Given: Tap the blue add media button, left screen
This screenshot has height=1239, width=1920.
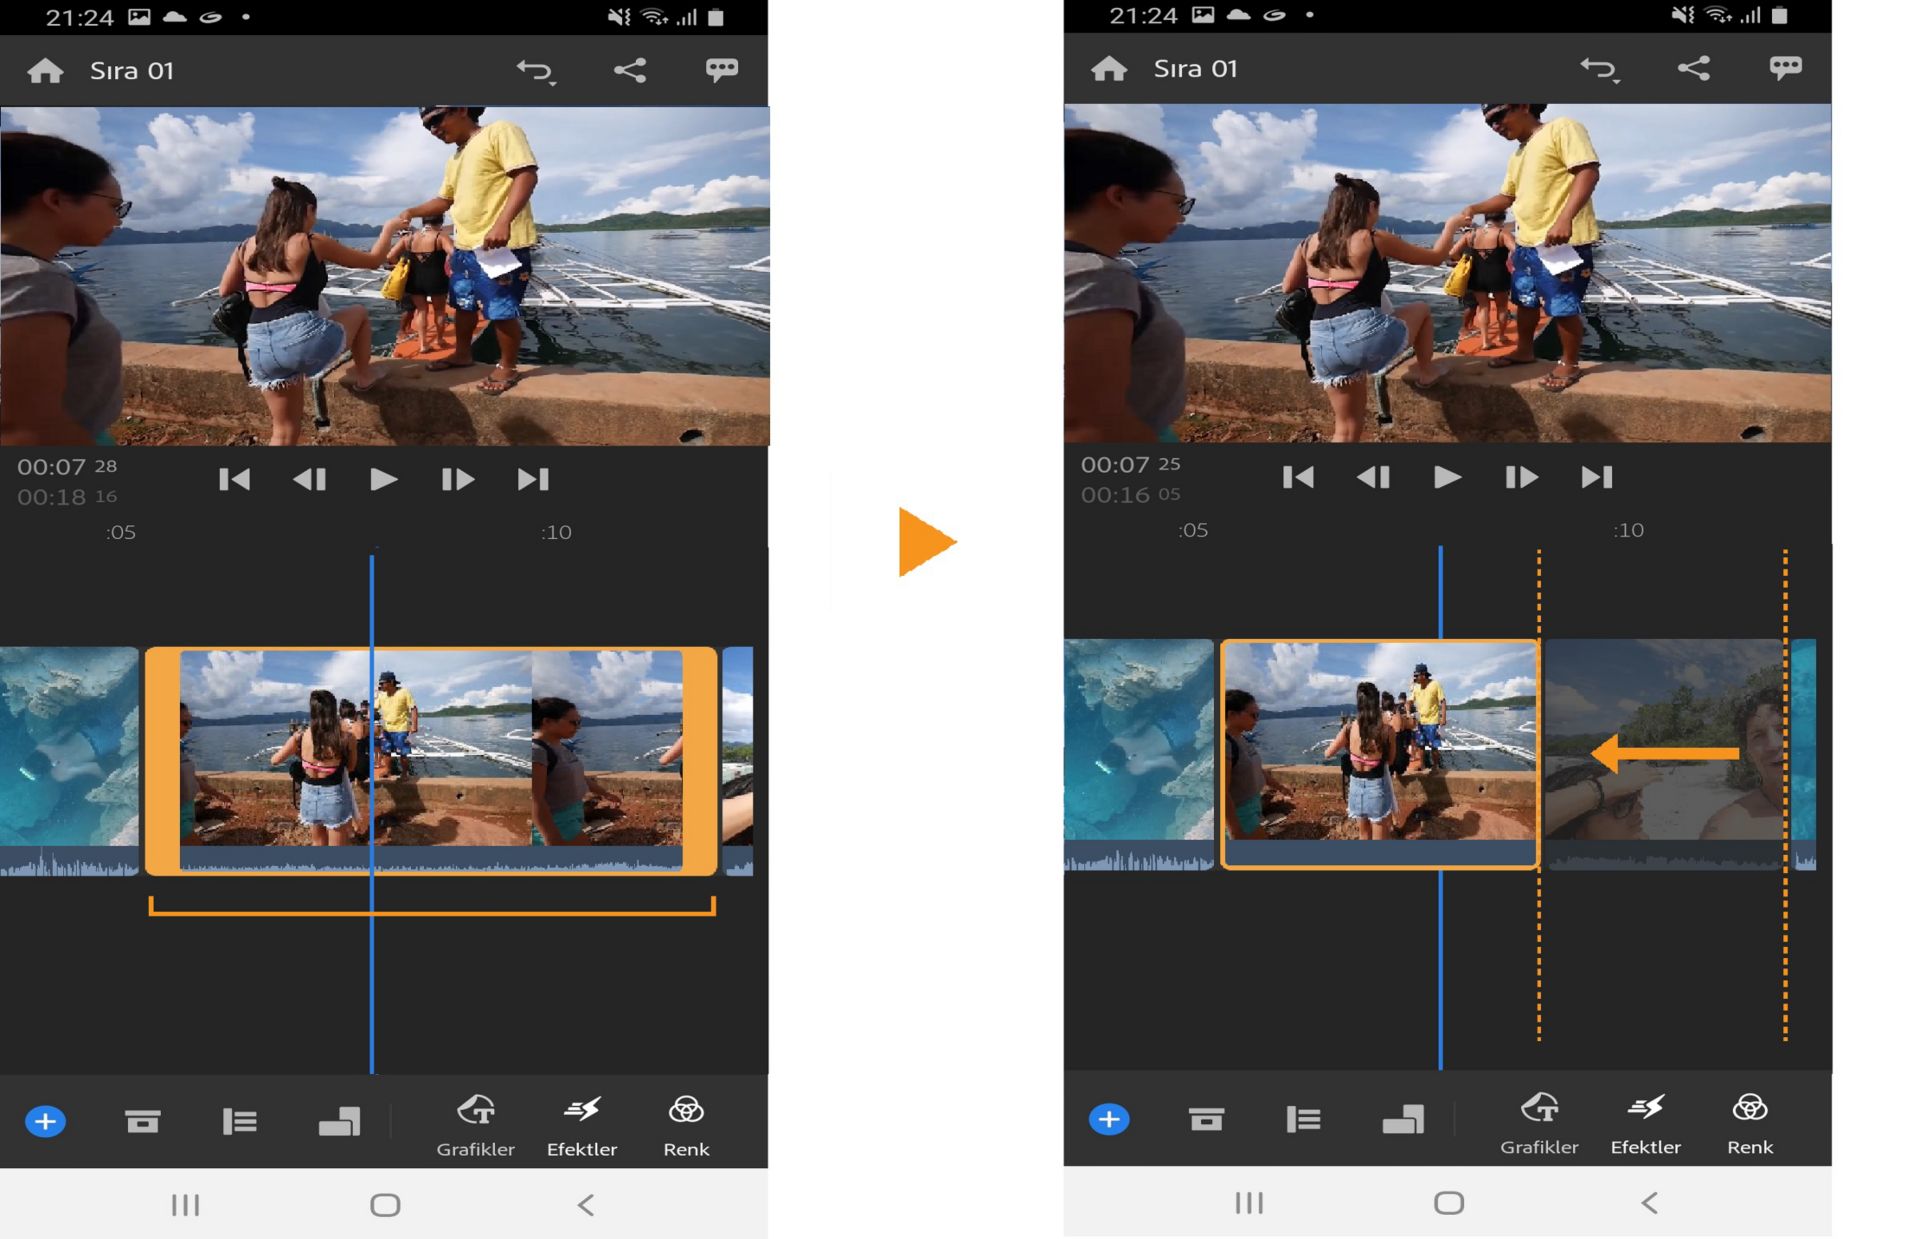Looking at the screenshot, I should tap(45, 1121).
